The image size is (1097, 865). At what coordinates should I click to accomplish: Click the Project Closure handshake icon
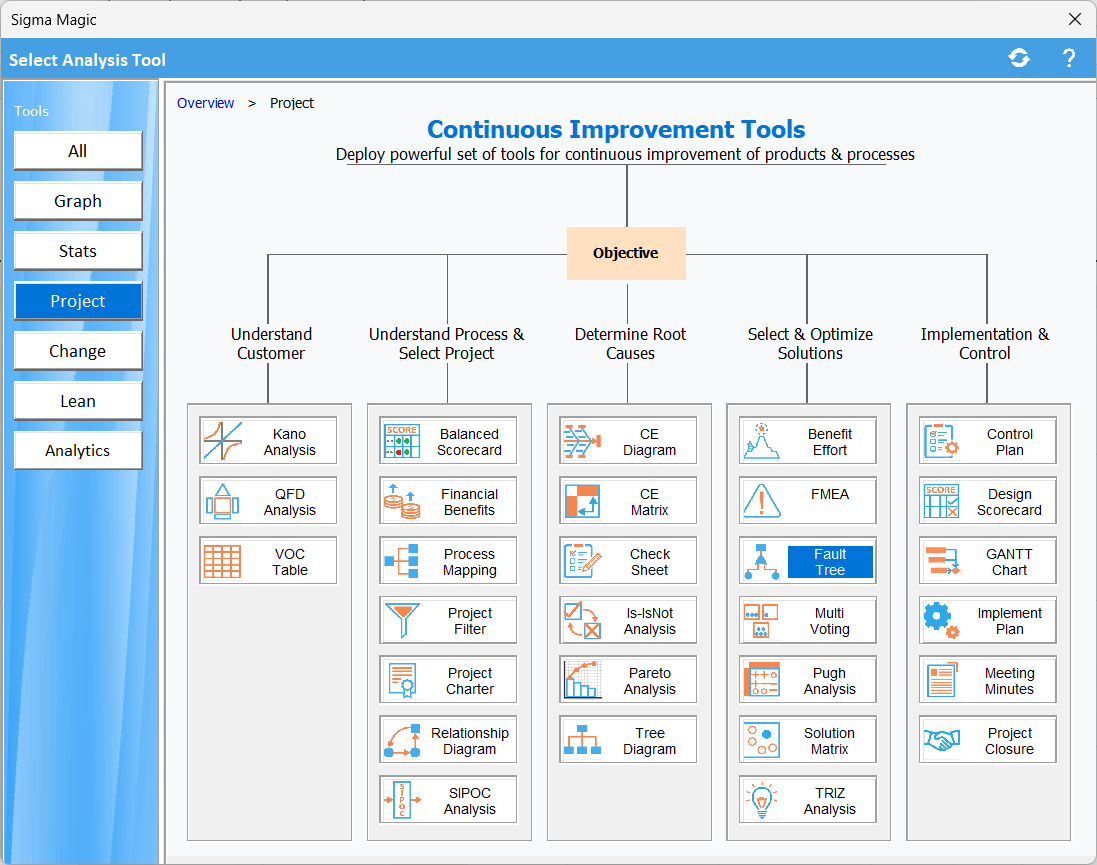[x=941, y=740]
